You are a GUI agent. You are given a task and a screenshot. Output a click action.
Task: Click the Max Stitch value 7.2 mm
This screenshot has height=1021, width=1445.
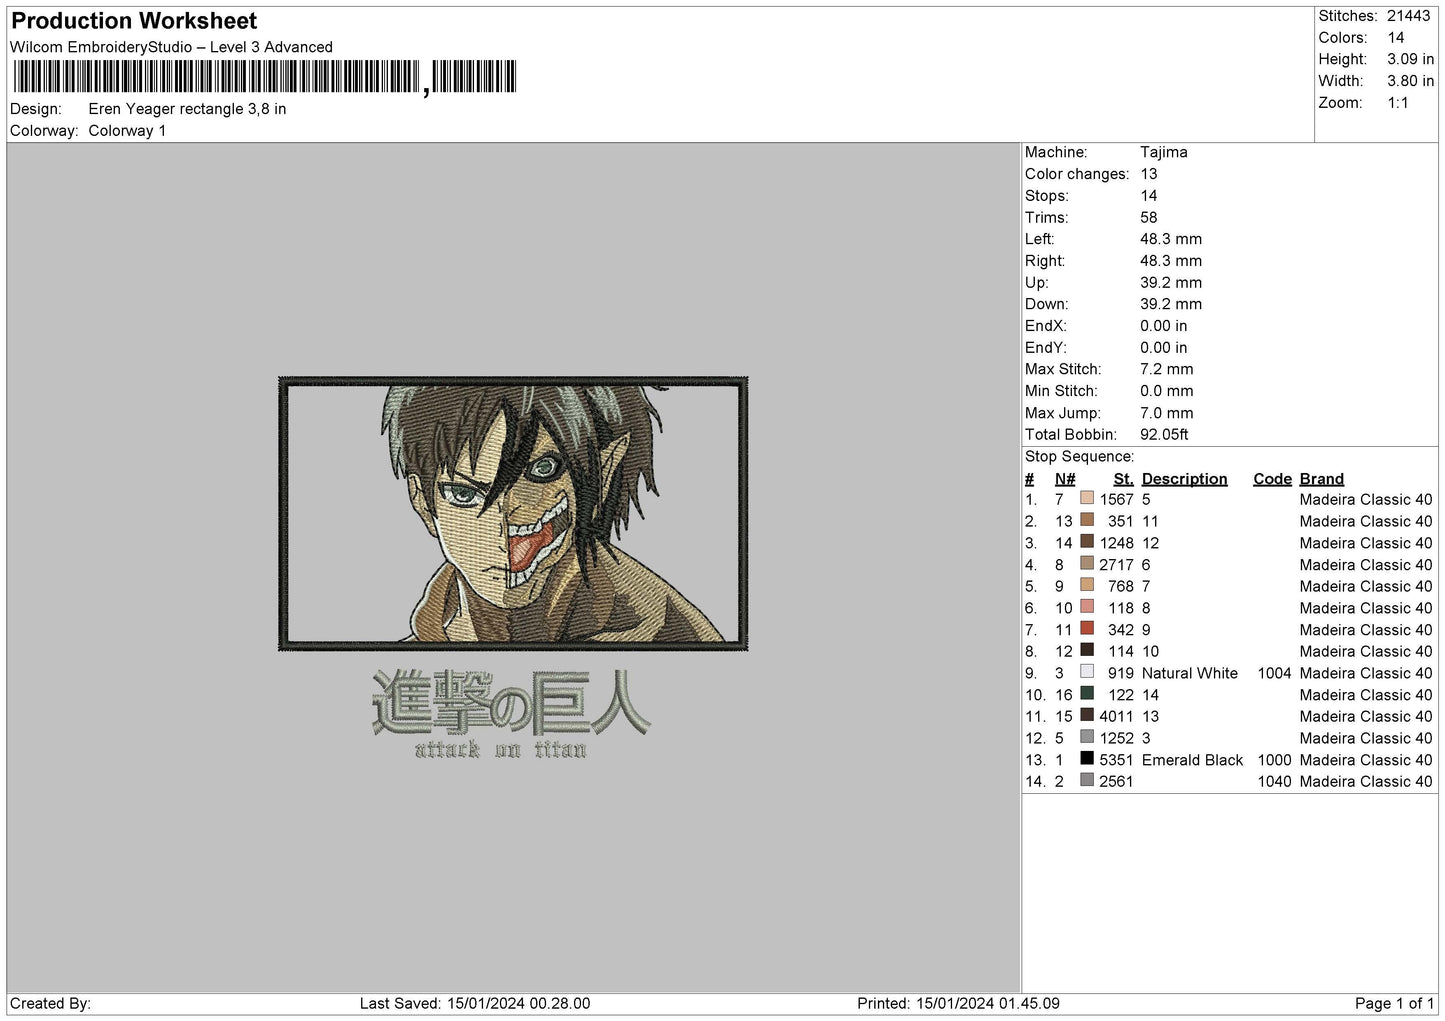point(1167,369)
